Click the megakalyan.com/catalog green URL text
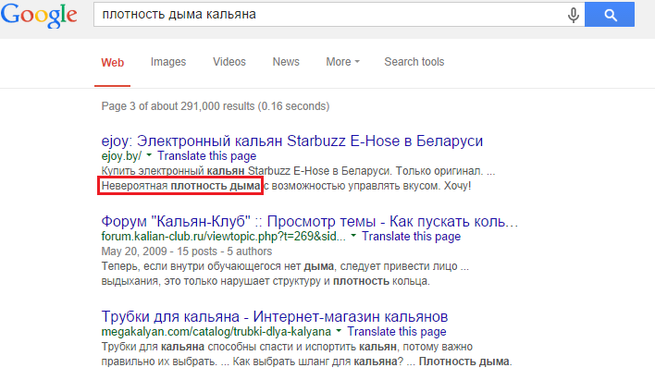The width and height of the screenshot is (655, 380). (x=216, y=332)
